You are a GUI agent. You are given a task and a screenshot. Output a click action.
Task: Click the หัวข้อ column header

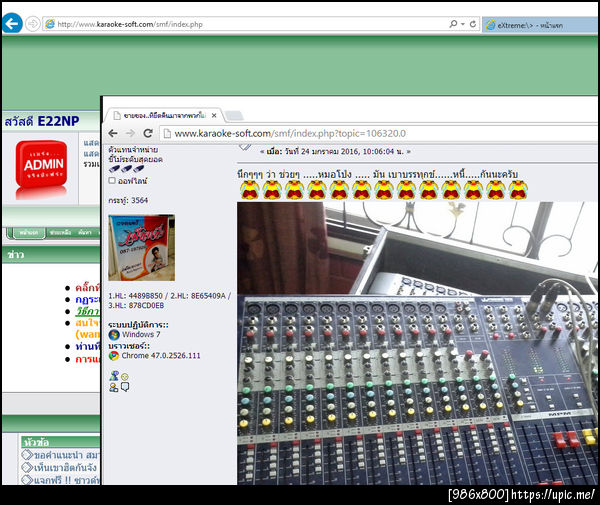[x=36, y=442]
